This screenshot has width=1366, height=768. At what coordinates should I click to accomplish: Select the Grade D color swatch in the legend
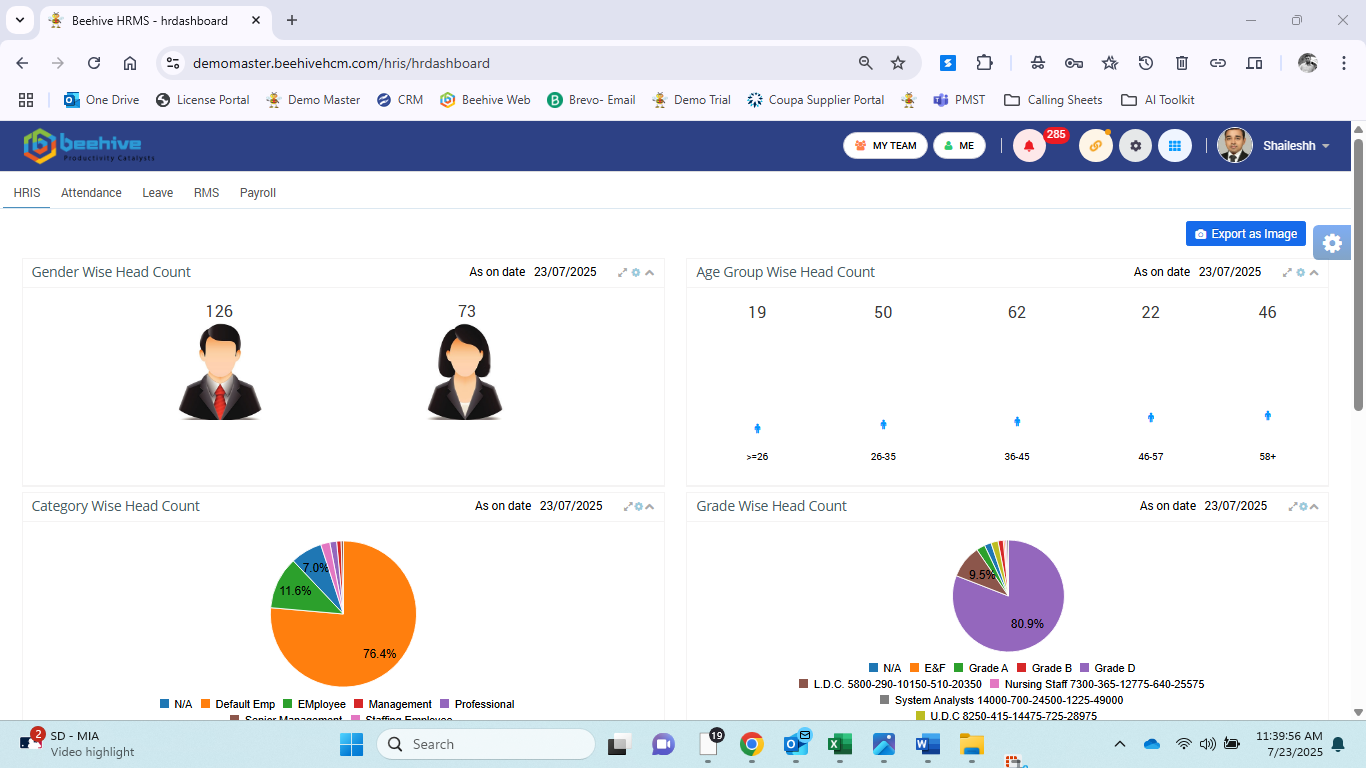1083,668
